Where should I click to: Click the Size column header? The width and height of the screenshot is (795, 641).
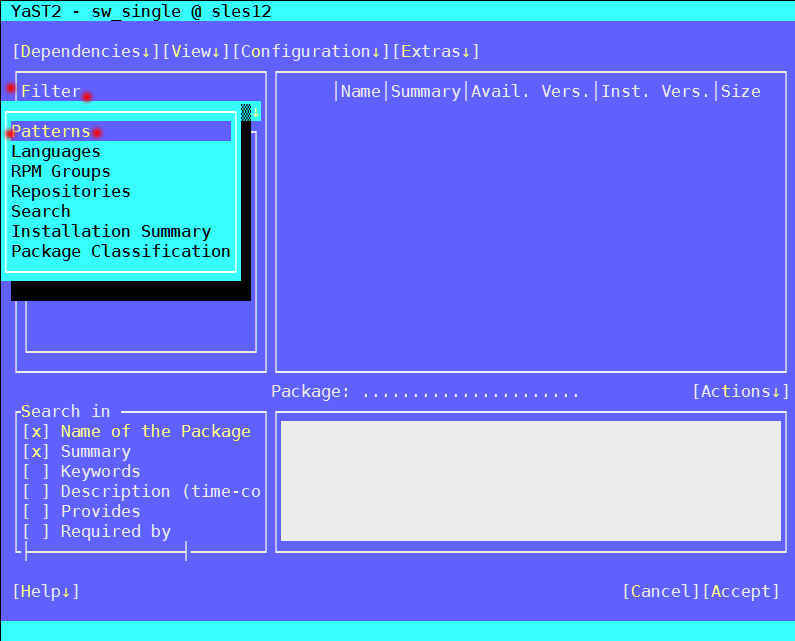(740, 91)
